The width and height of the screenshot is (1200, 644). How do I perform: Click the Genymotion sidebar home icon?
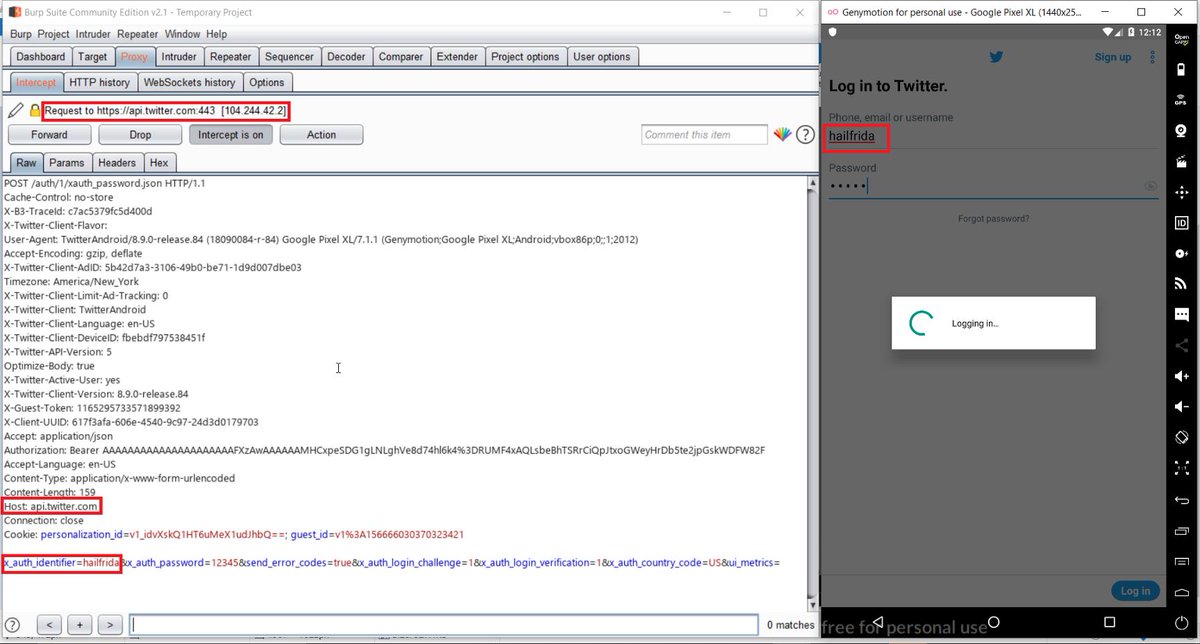pos(1181,592)
